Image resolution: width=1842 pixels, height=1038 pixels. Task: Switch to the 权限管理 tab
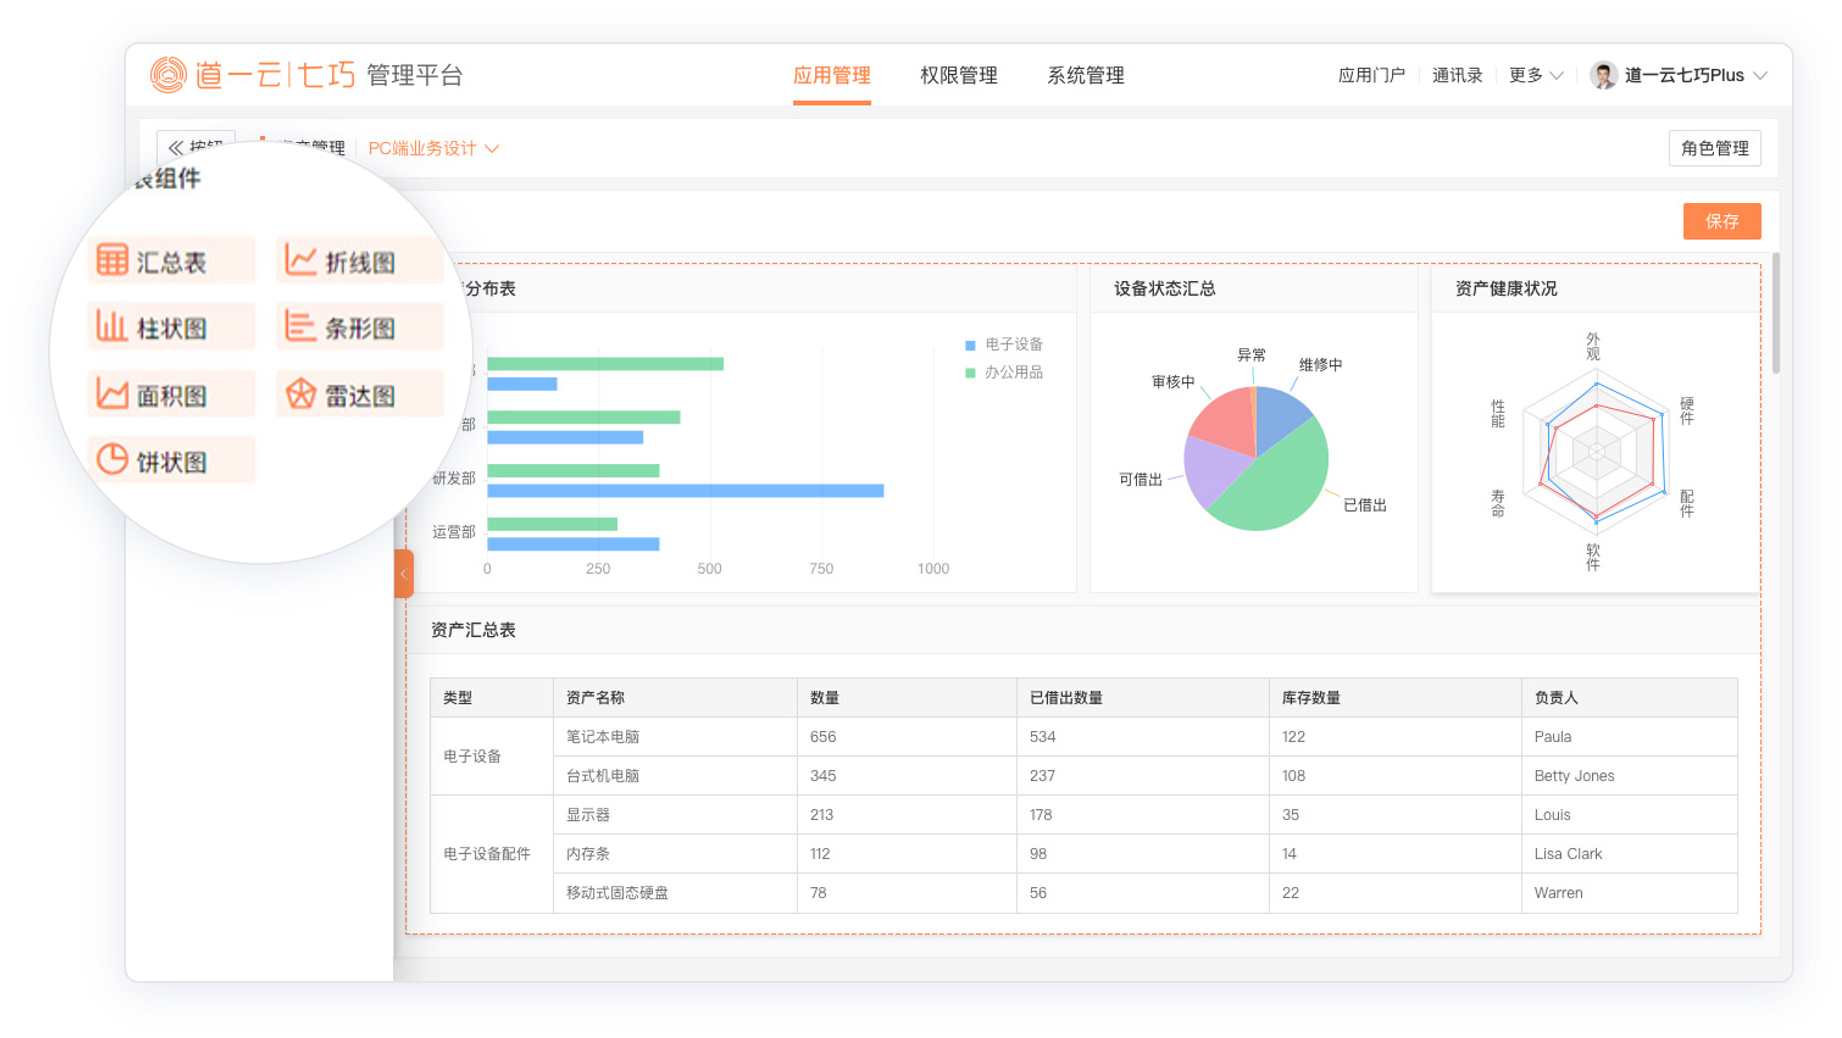[x=958, y=76]
